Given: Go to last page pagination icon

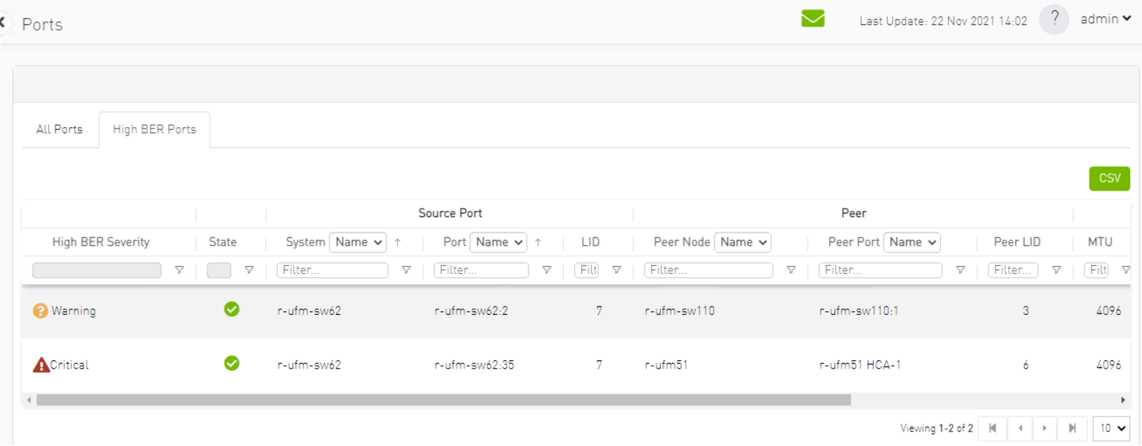Looking at the screenshot, I should [x=1072, y=428].
